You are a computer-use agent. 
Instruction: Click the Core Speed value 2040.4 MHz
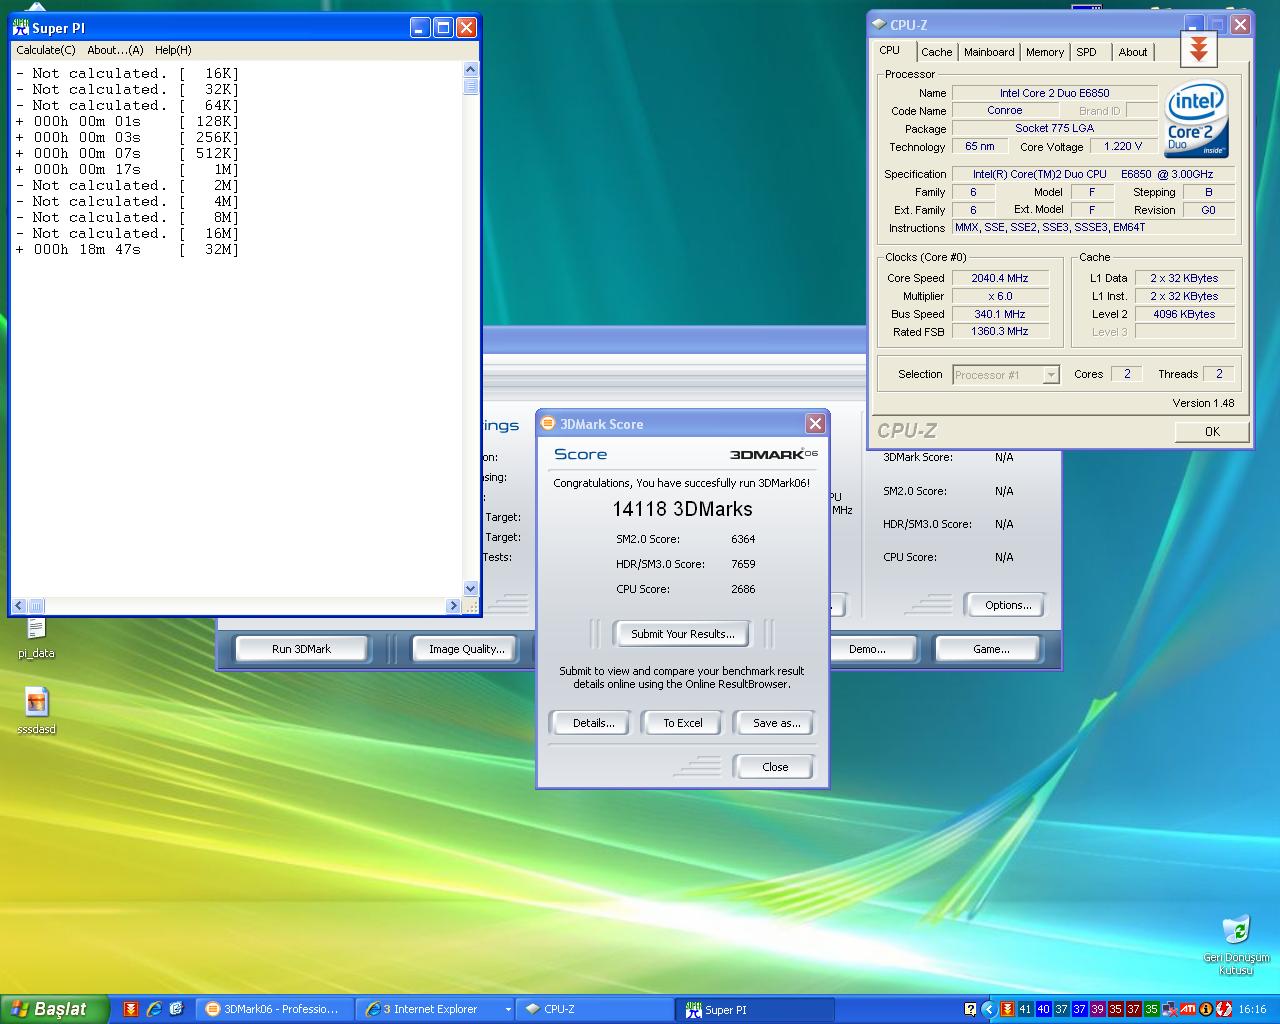[x=1000, y=278]
